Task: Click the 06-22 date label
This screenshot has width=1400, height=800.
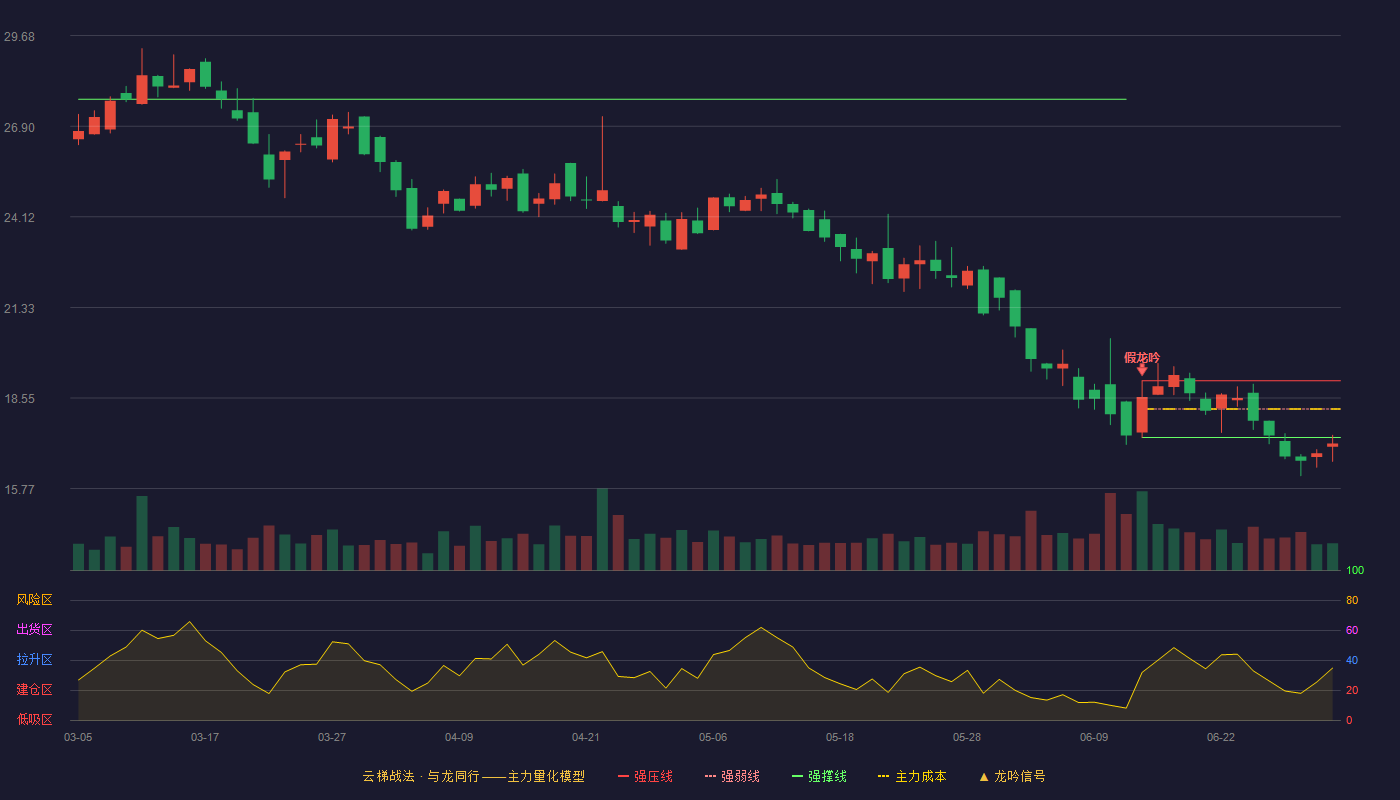Action: [1221, 737]
